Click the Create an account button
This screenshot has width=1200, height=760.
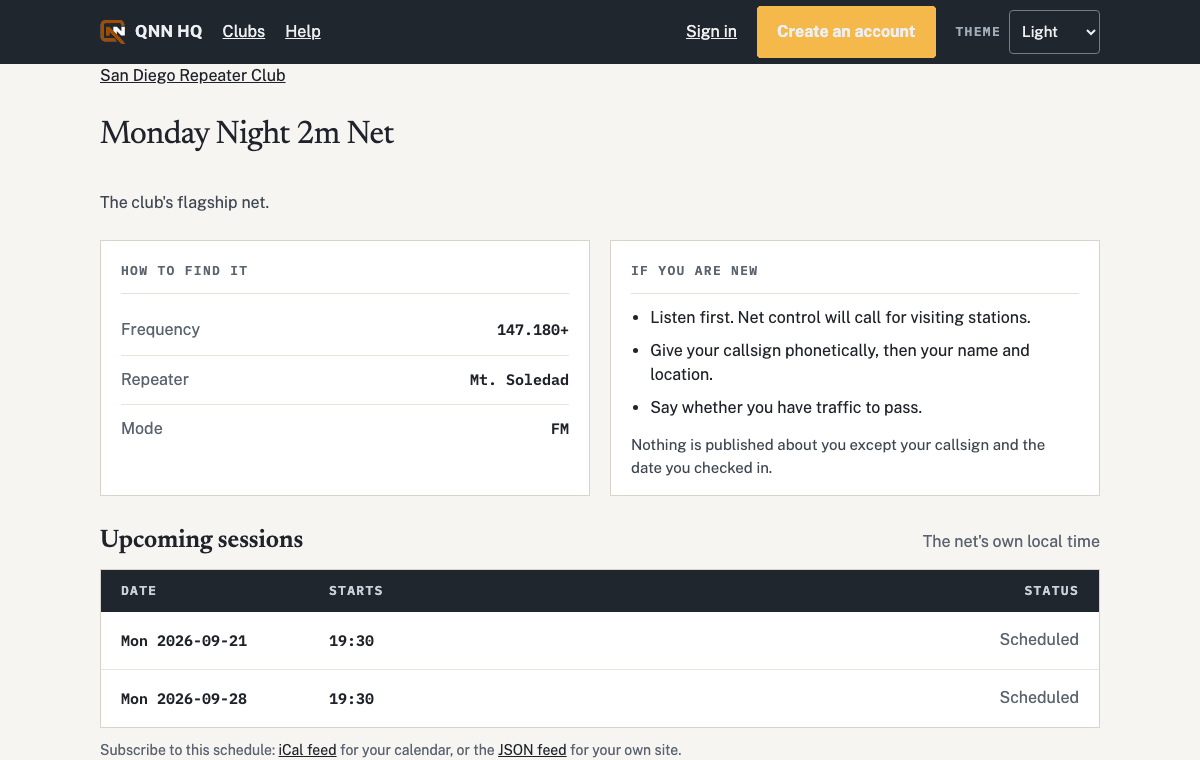tap(846, 32)
